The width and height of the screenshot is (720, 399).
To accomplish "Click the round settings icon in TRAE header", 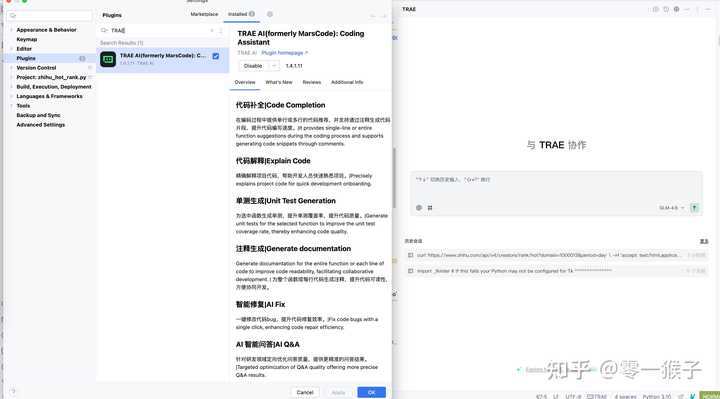I will (676, 9).
